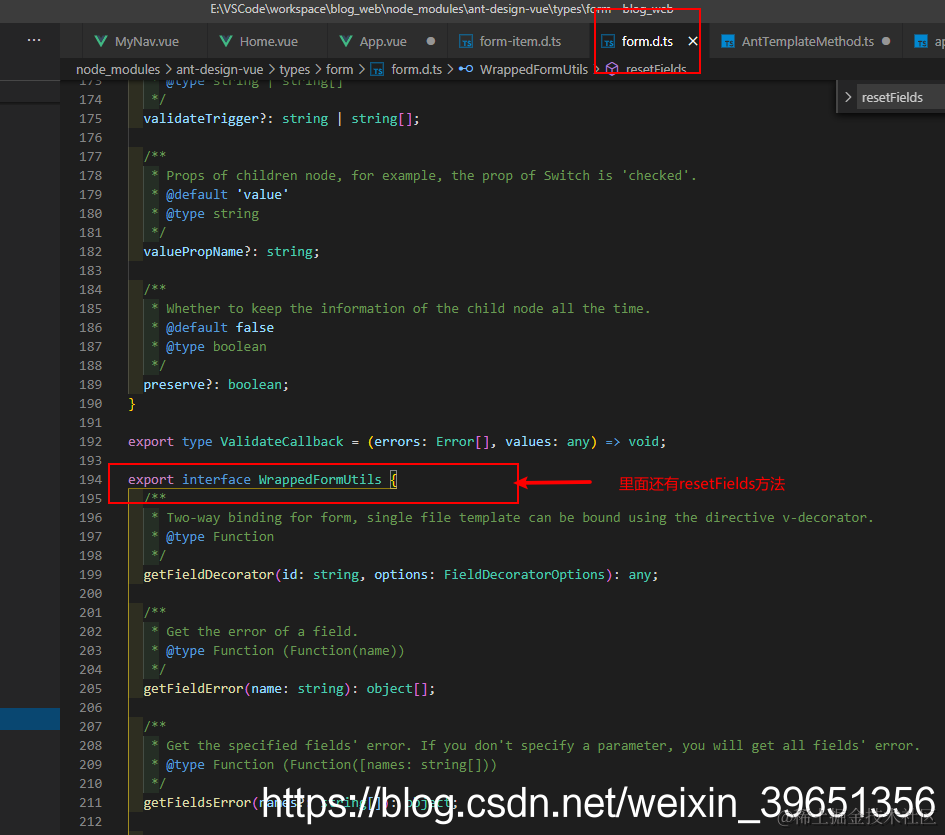945x835 pixels.
Task: Click TypeScript icon on form.d.ts tab
Action: [x=608, y=41]
